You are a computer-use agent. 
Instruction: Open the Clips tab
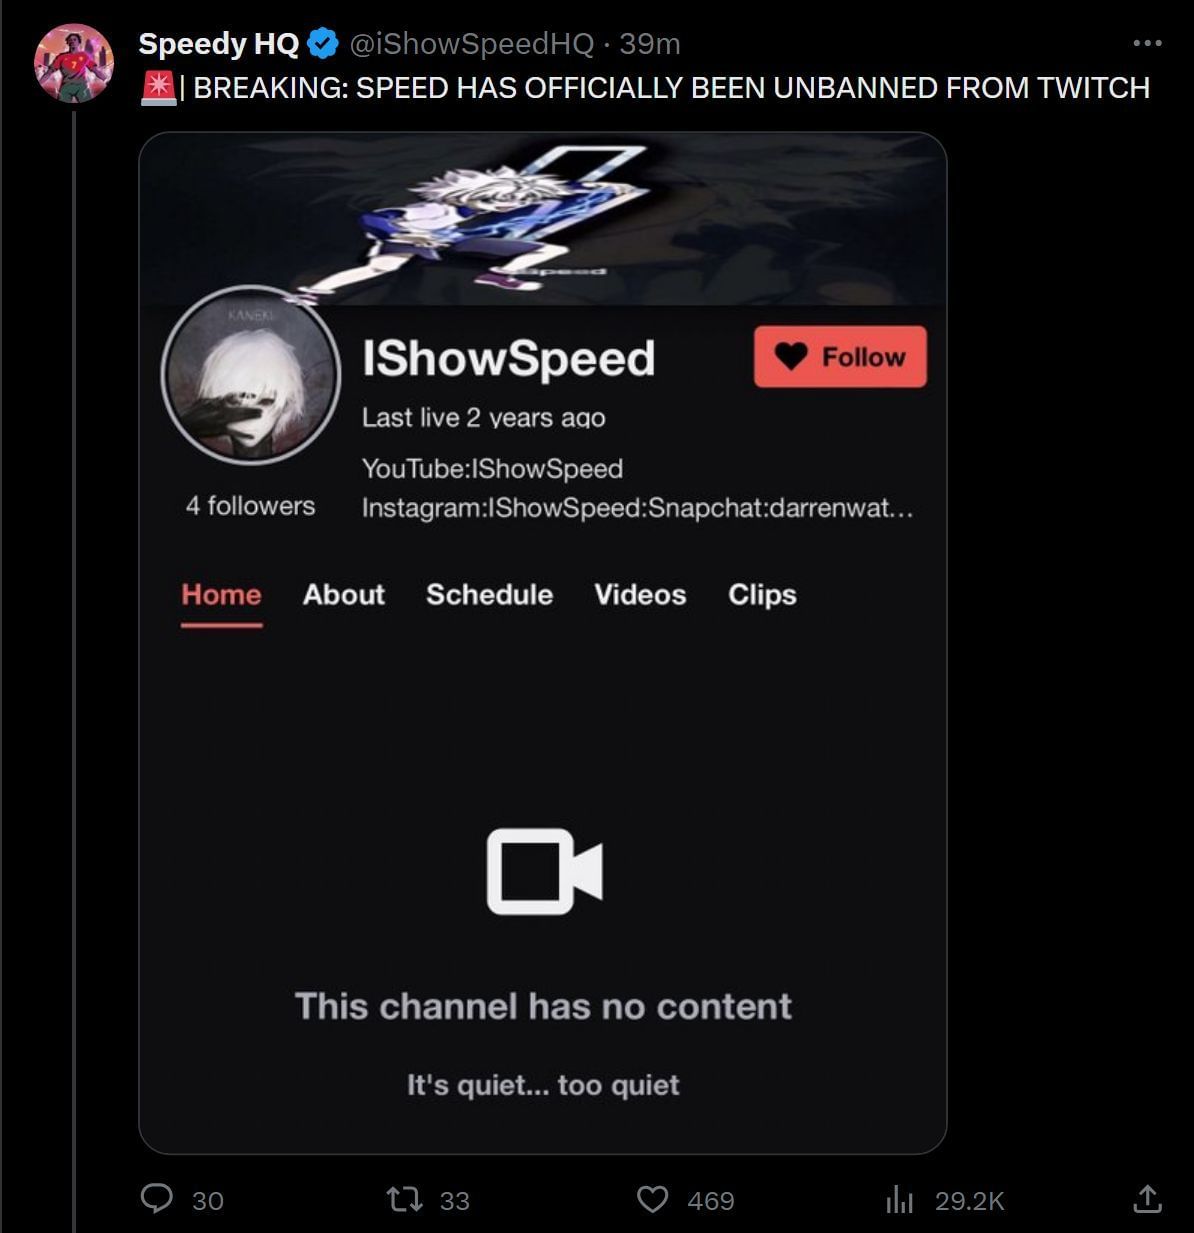(761, 595)
